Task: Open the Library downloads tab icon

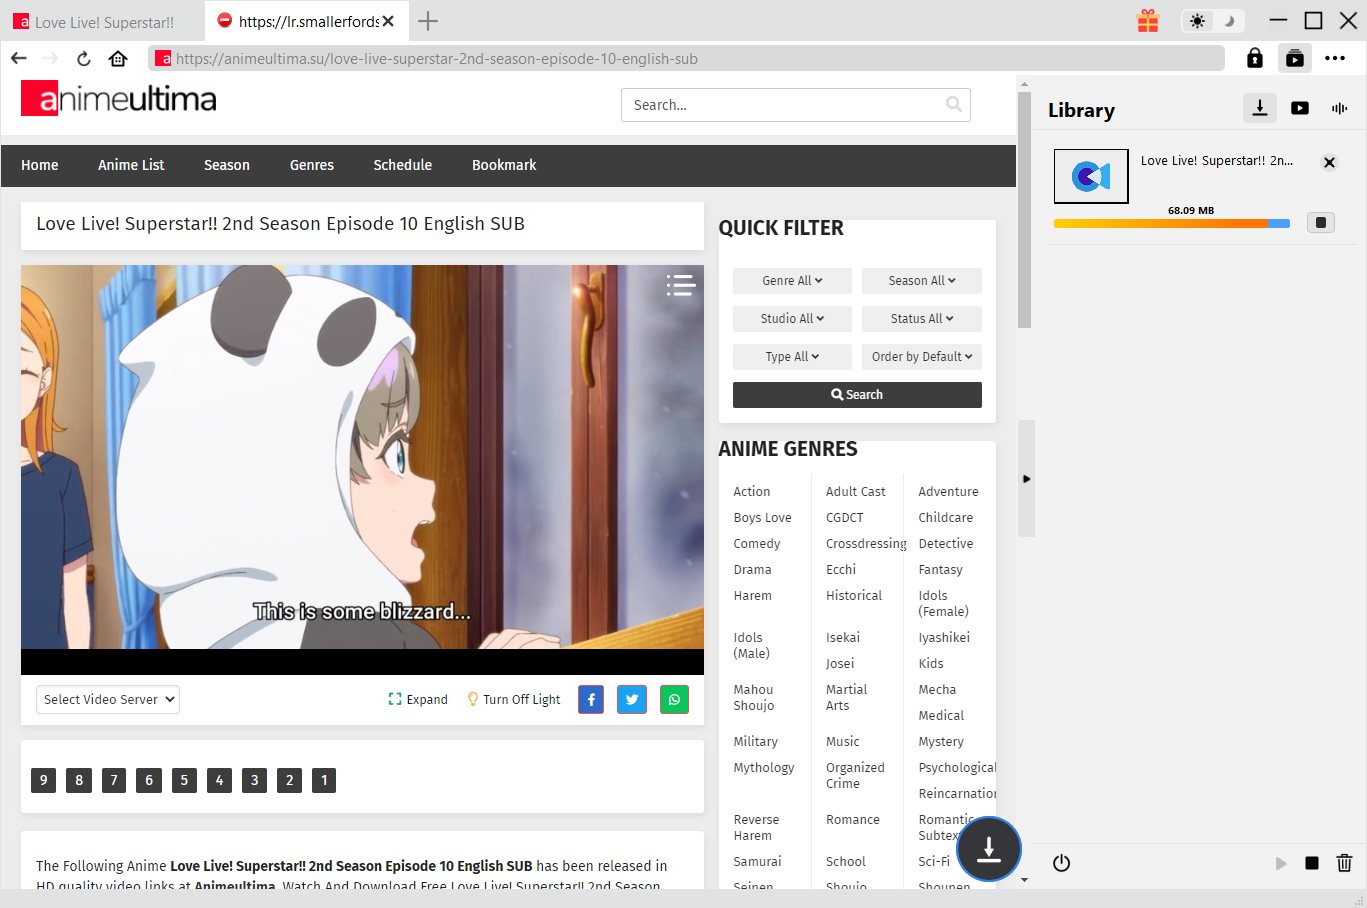Action: tap(1259, 108)
